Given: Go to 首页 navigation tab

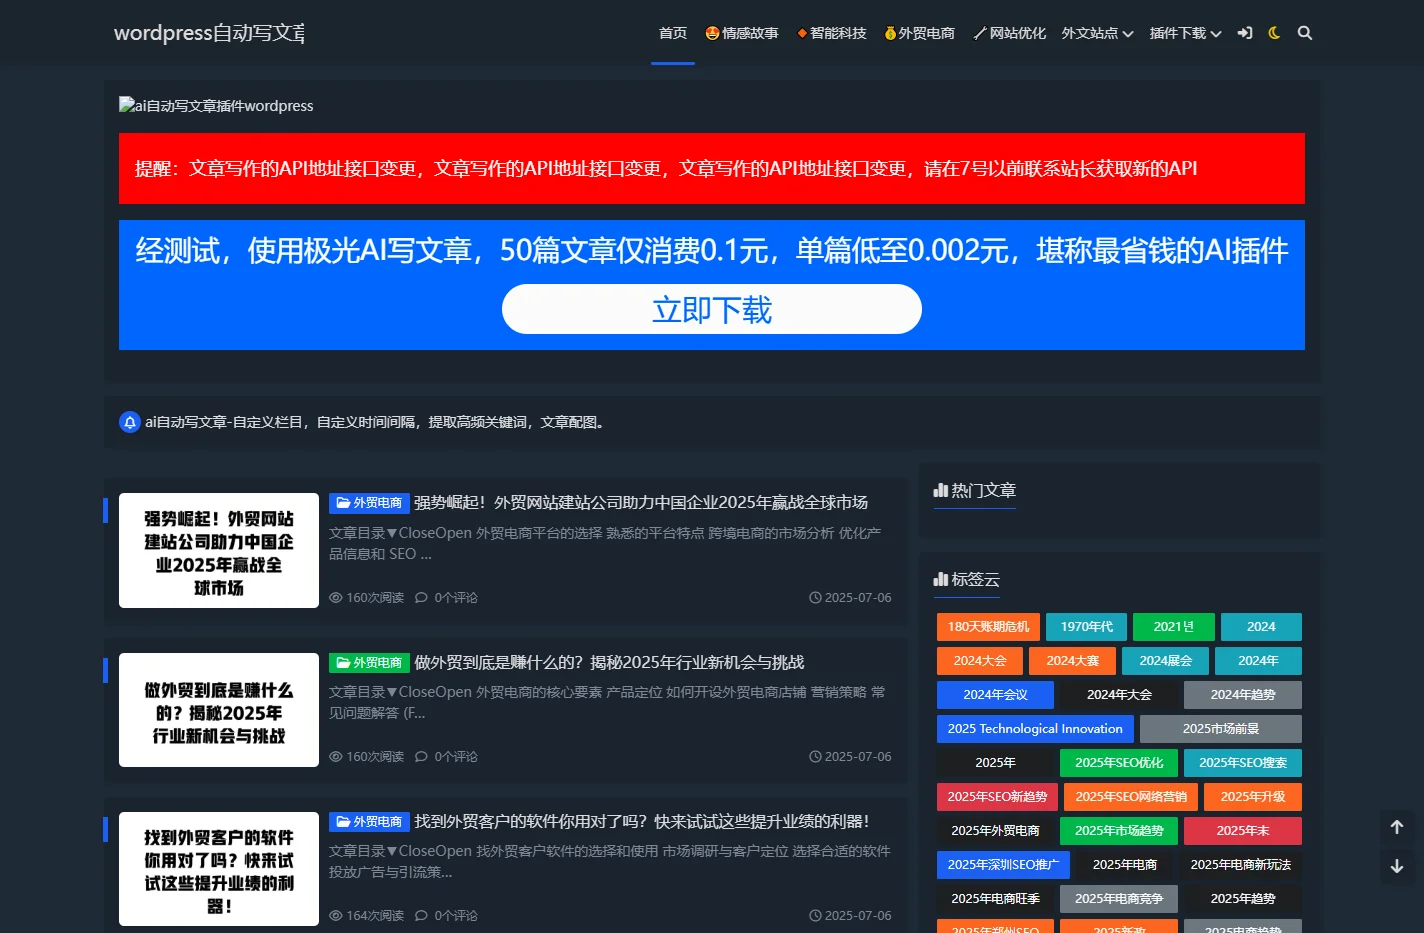Looking at the screenshot, I should tap(673, 33).
